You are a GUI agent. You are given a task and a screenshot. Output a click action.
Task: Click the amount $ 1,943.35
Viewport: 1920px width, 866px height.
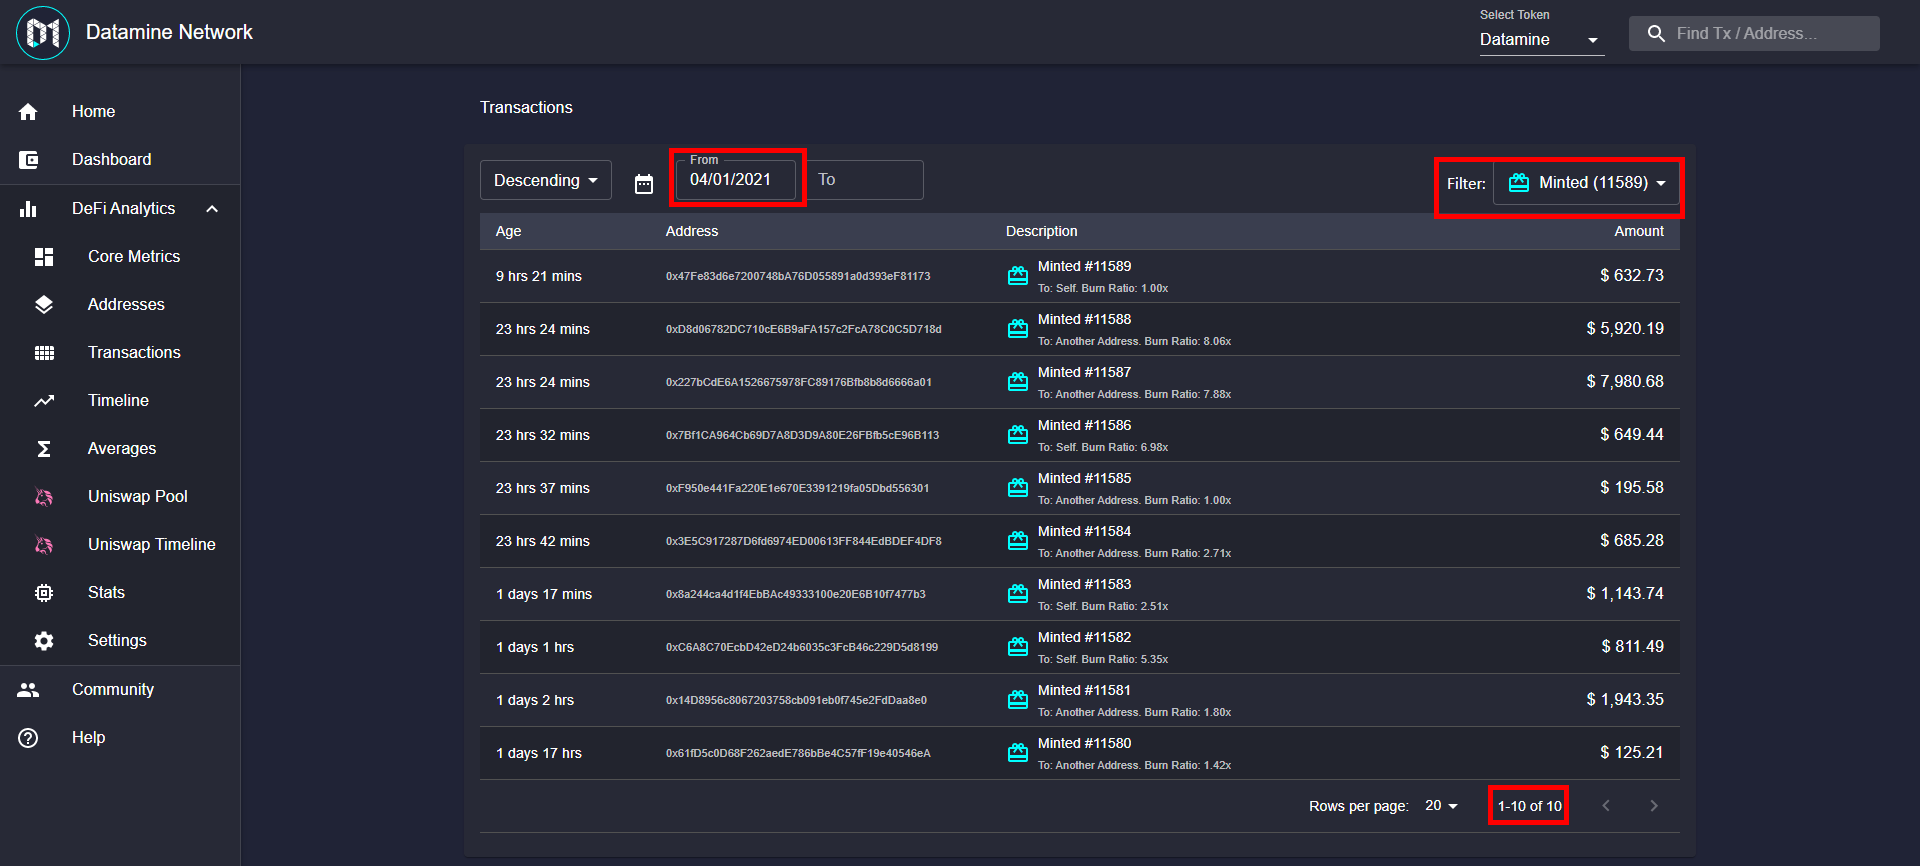[x=1625, y=700]
